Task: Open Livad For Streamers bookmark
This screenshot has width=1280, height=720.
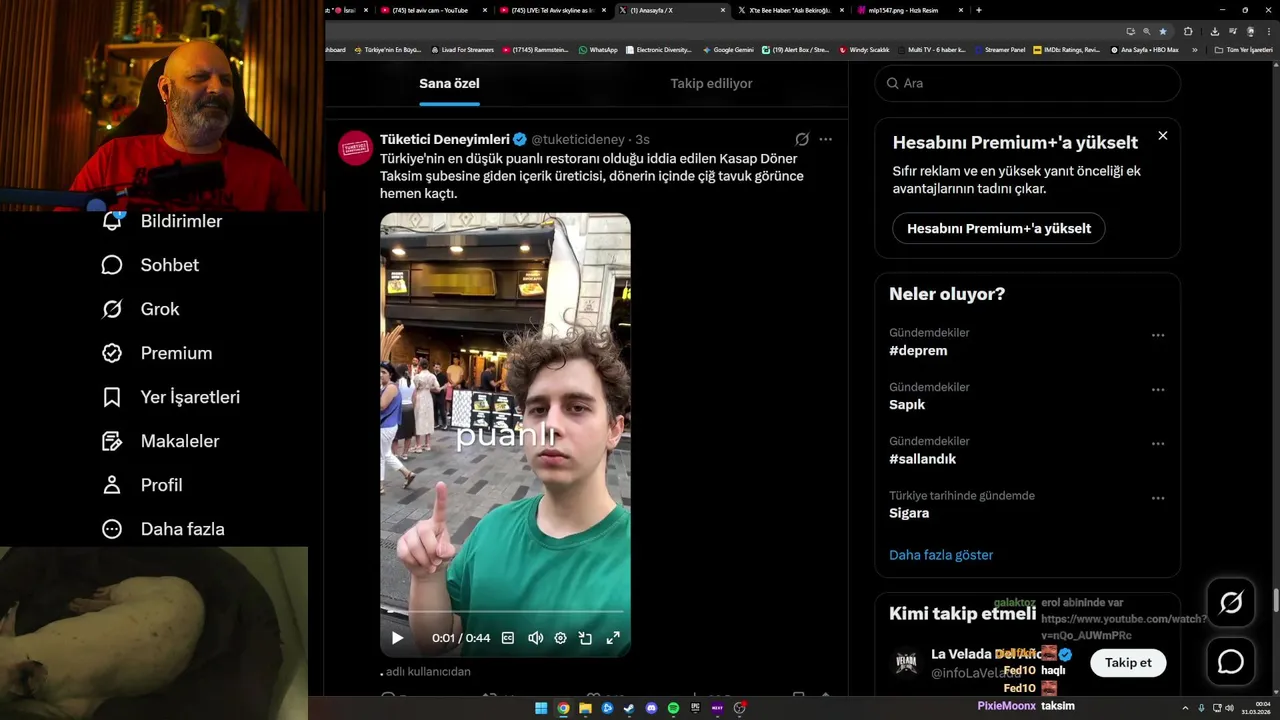Action: coord(462,49)
